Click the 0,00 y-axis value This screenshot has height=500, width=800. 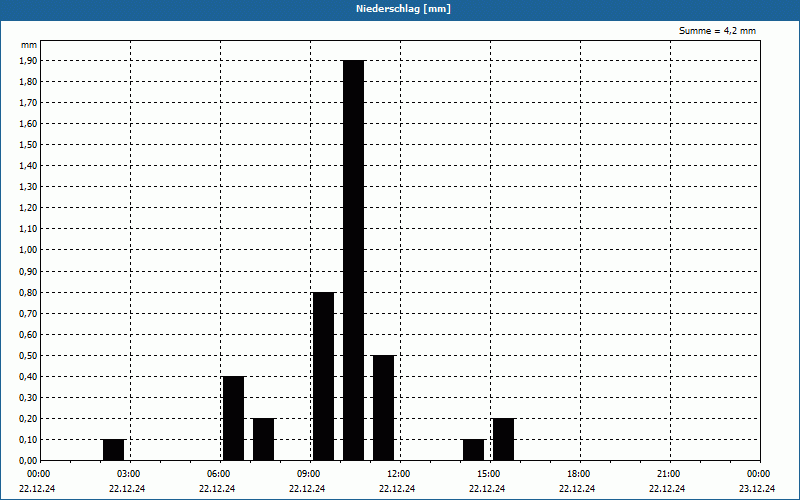pos(28,461)
